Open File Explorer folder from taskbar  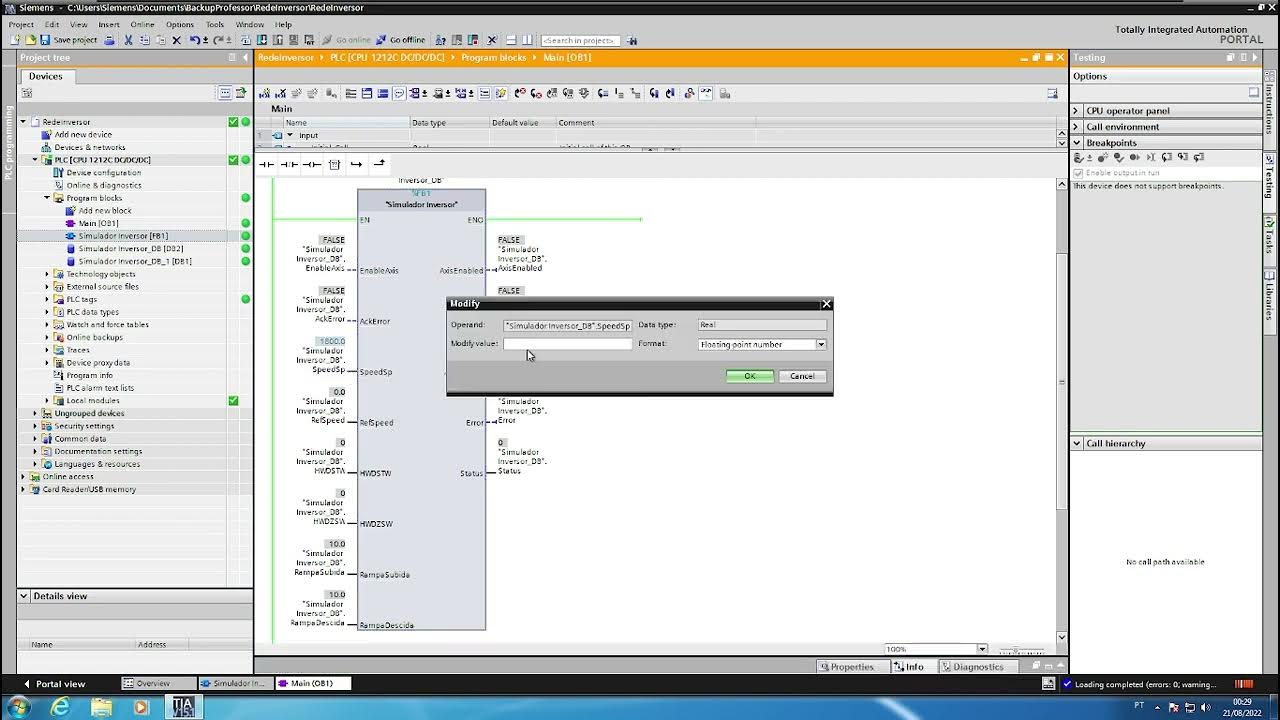coord(101,707)
